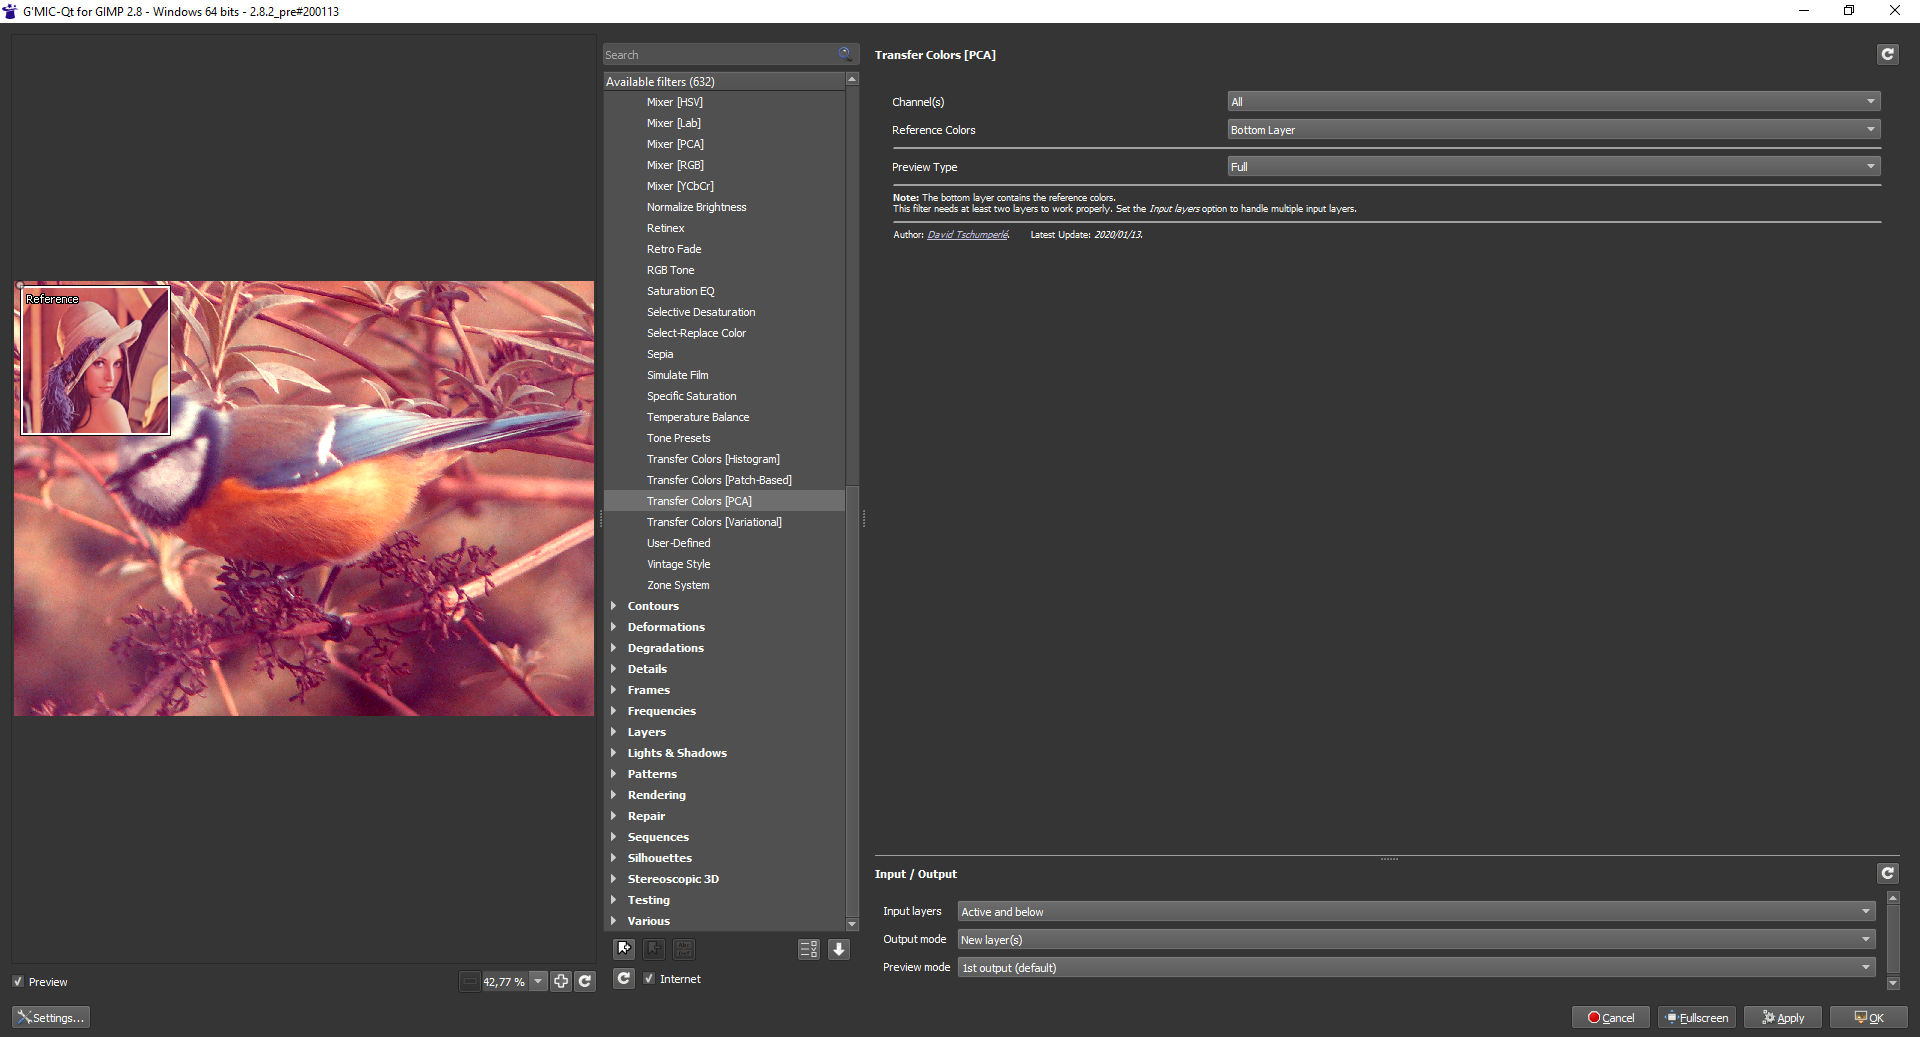
Task: Reset Transfer Colors parameters with top-right icon
Action: pyautogui.click(x=1887, y=54)
